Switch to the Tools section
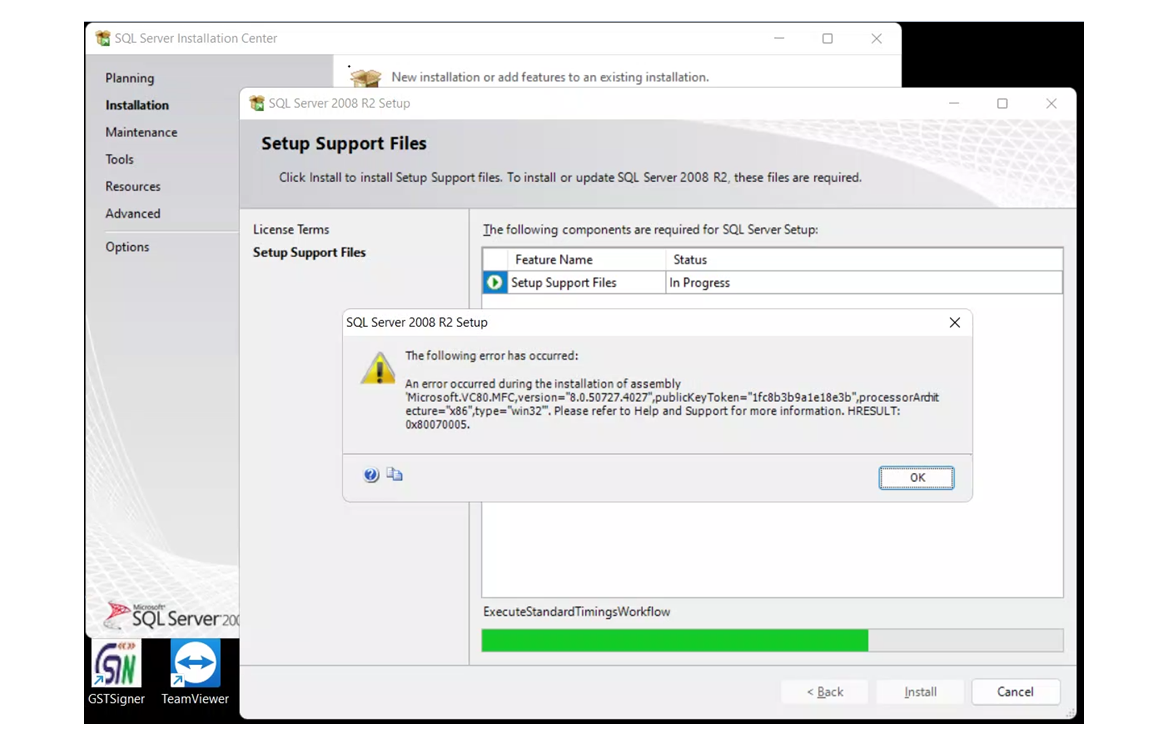Image resolution: width=1168 pixels, height=748 pixels. tap(119, 159)
